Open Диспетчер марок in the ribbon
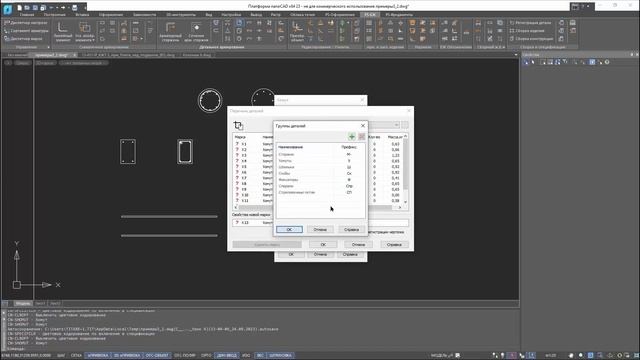Image resolution: width=640 pixels, height=360 pixels. pyautogui.click(x=23, y=39)
